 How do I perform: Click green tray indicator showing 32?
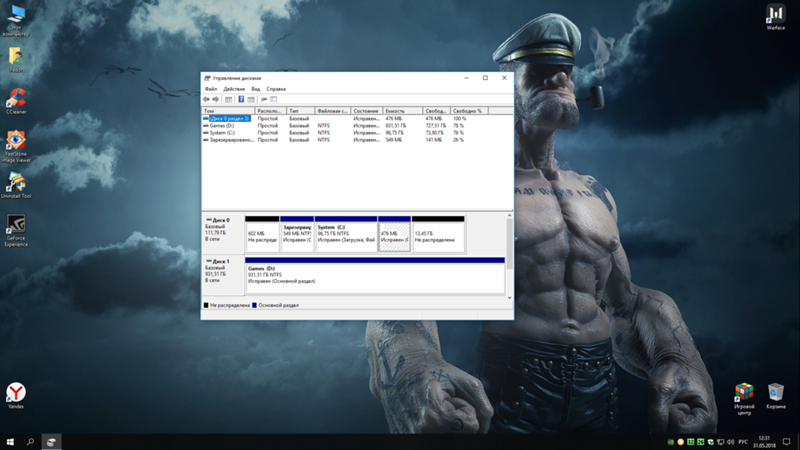(x=690, y=442)
